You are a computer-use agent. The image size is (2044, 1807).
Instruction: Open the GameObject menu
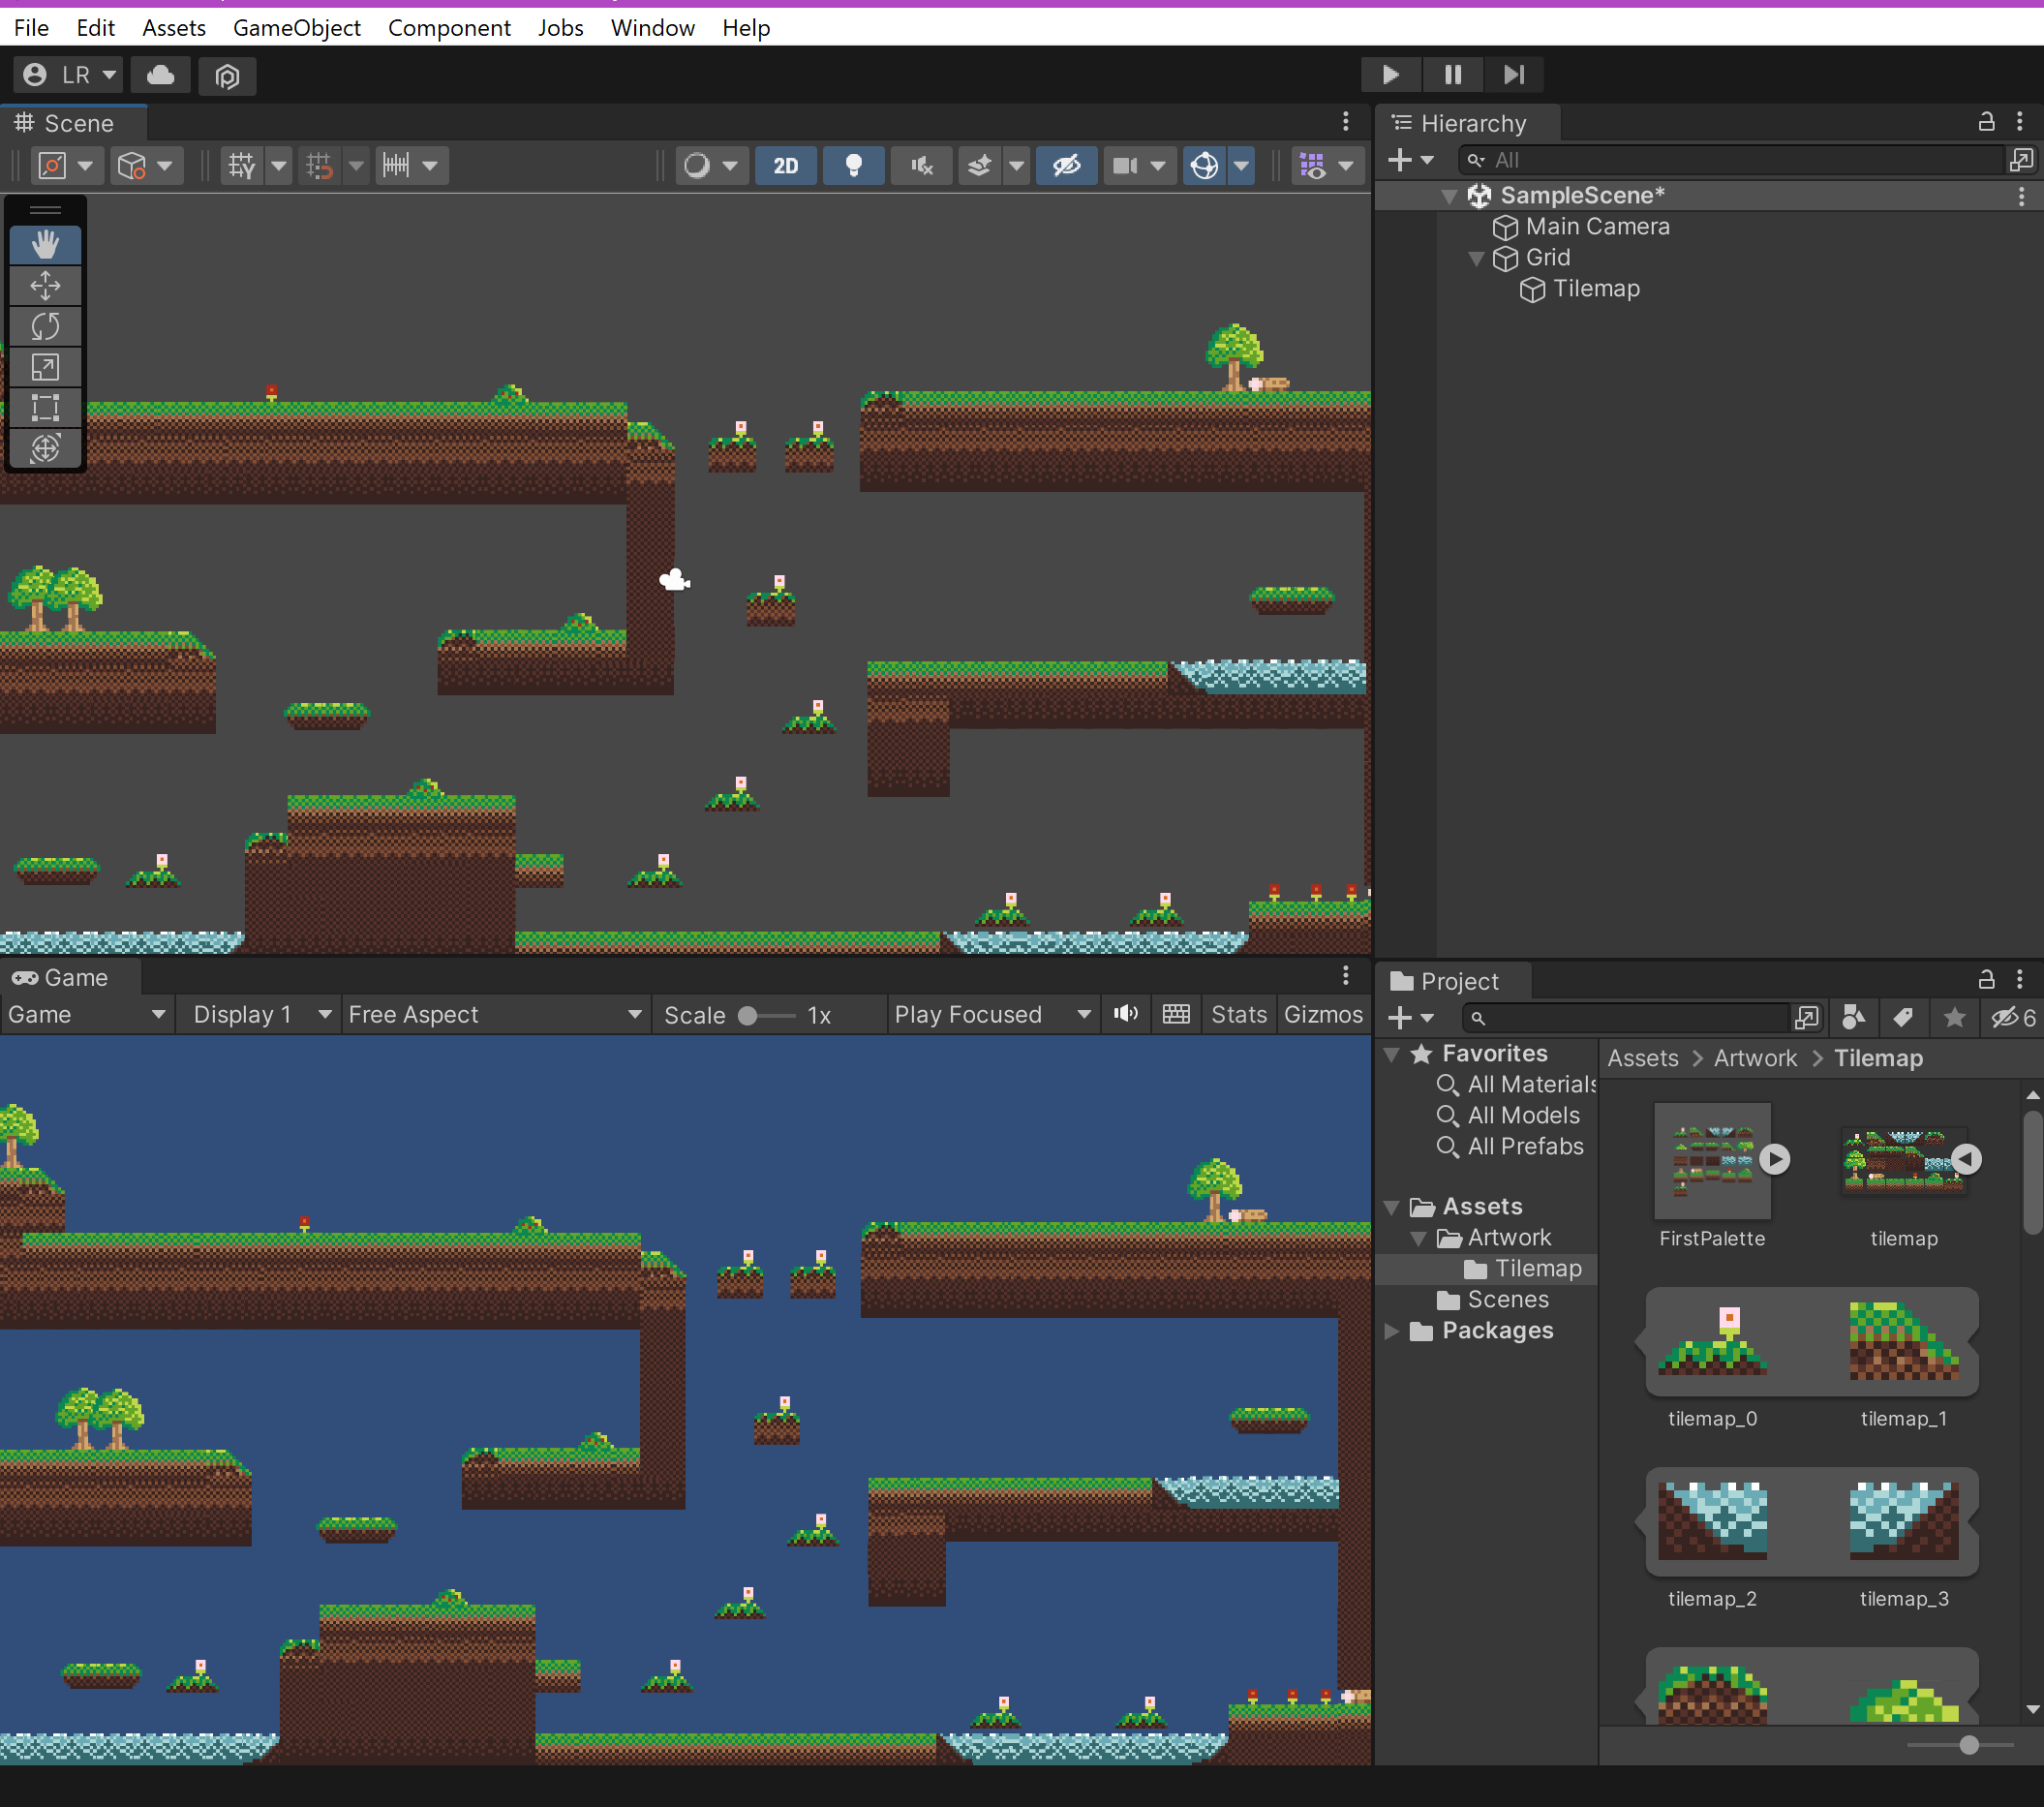pyautogui.click(x=296, y=27)
